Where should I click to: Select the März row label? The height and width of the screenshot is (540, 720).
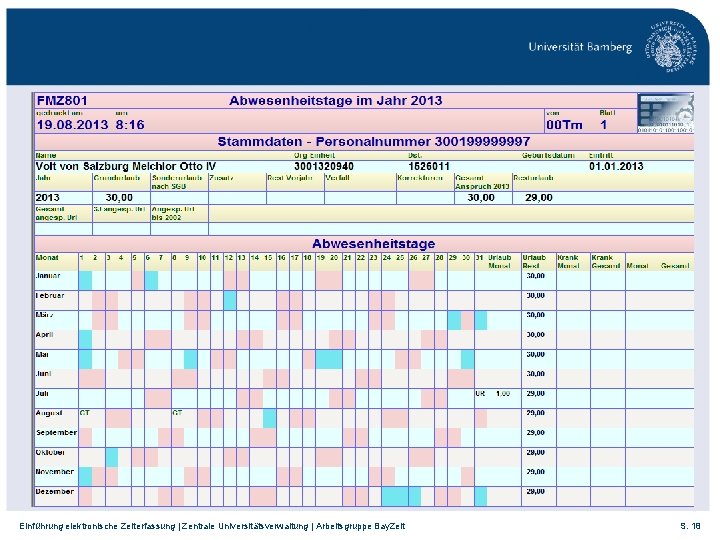[45, 315]
